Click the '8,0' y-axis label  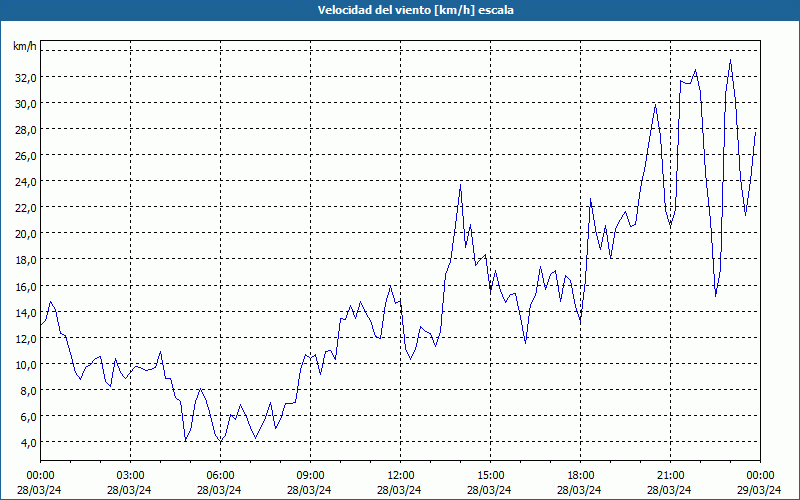pyautogui.click(x=27, y=390)
